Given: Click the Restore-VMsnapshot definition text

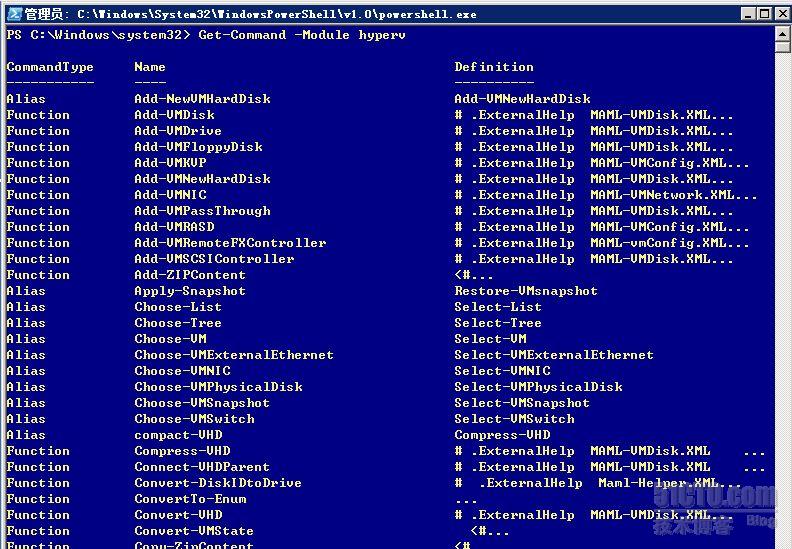Looking at the screenshot, I should coord(526,291).
